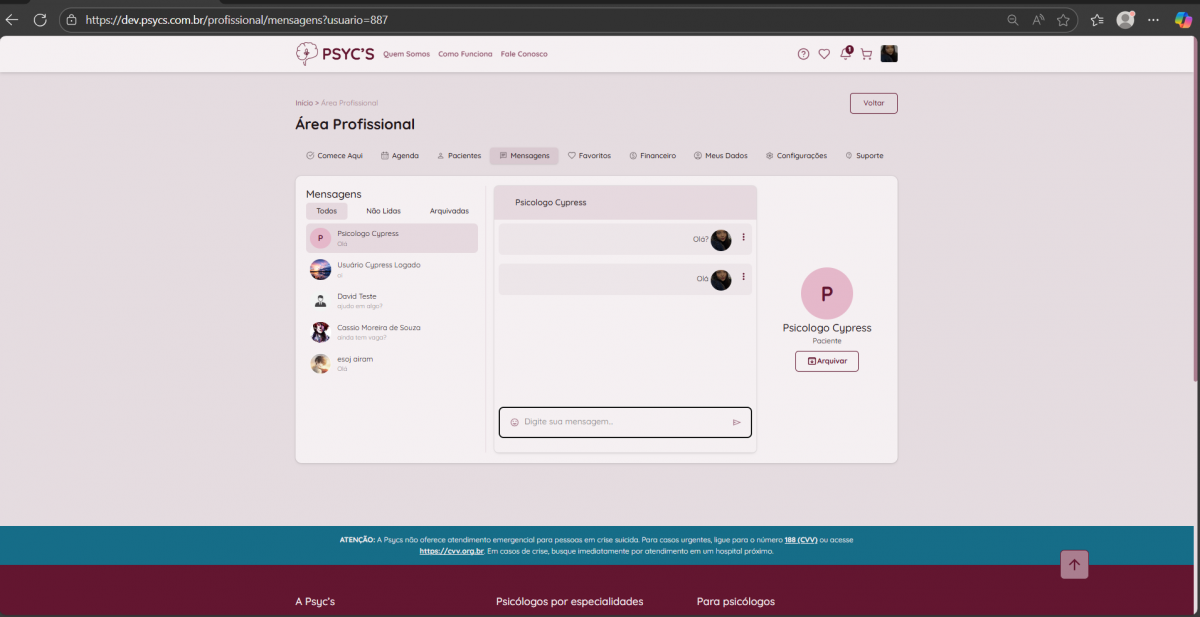Open the shopping cart icon

866,54
